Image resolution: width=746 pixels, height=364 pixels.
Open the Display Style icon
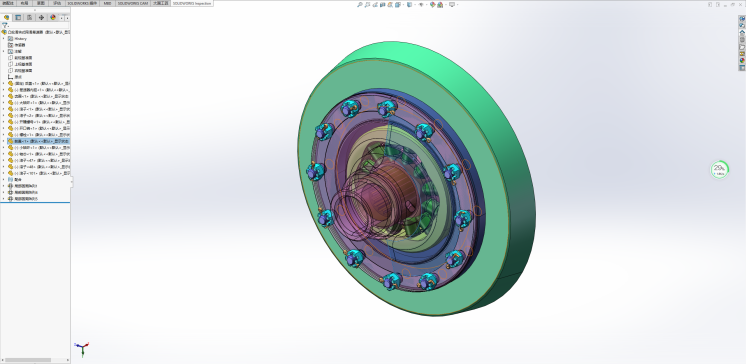pos(410,5)
